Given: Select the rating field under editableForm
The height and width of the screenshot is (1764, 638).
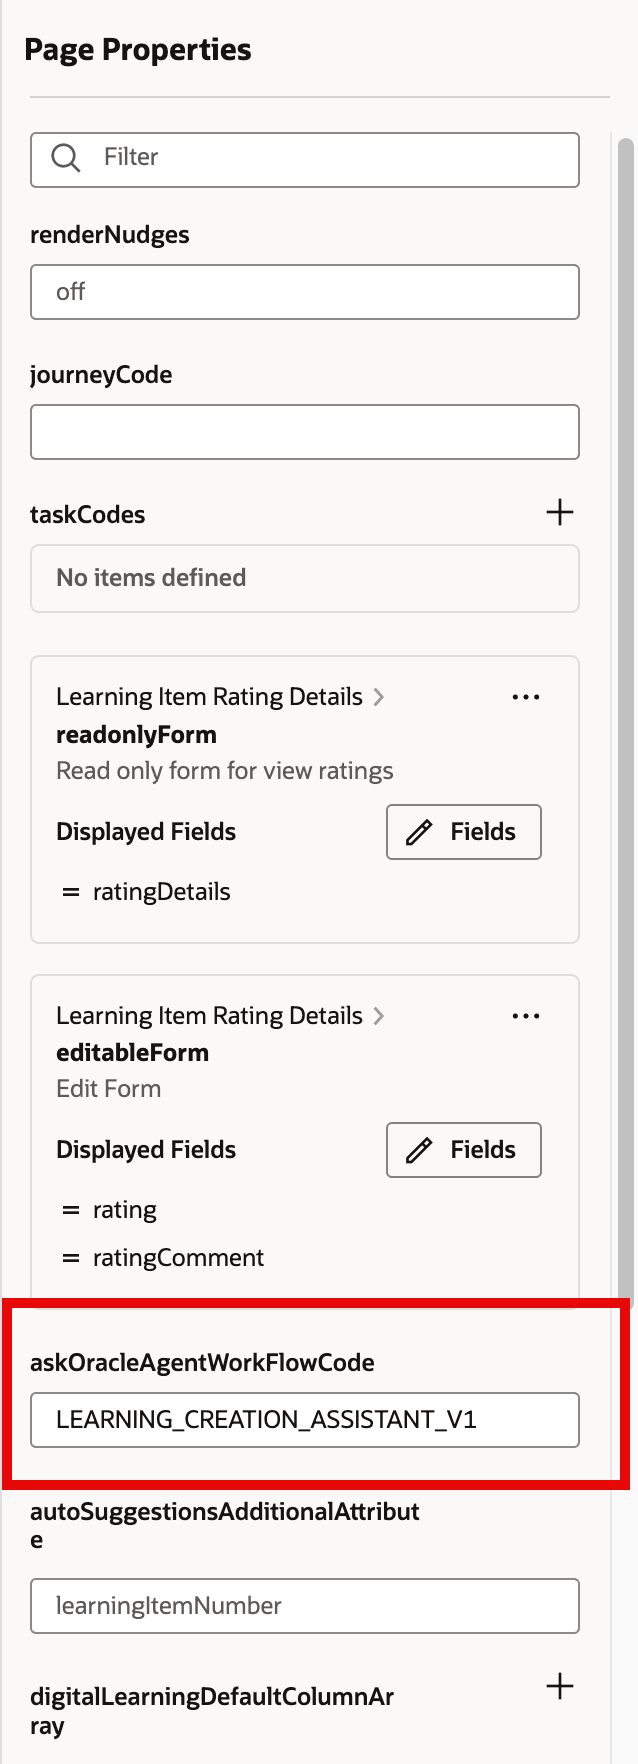Looking at the screenshot, I should (x=124, y=1209).
